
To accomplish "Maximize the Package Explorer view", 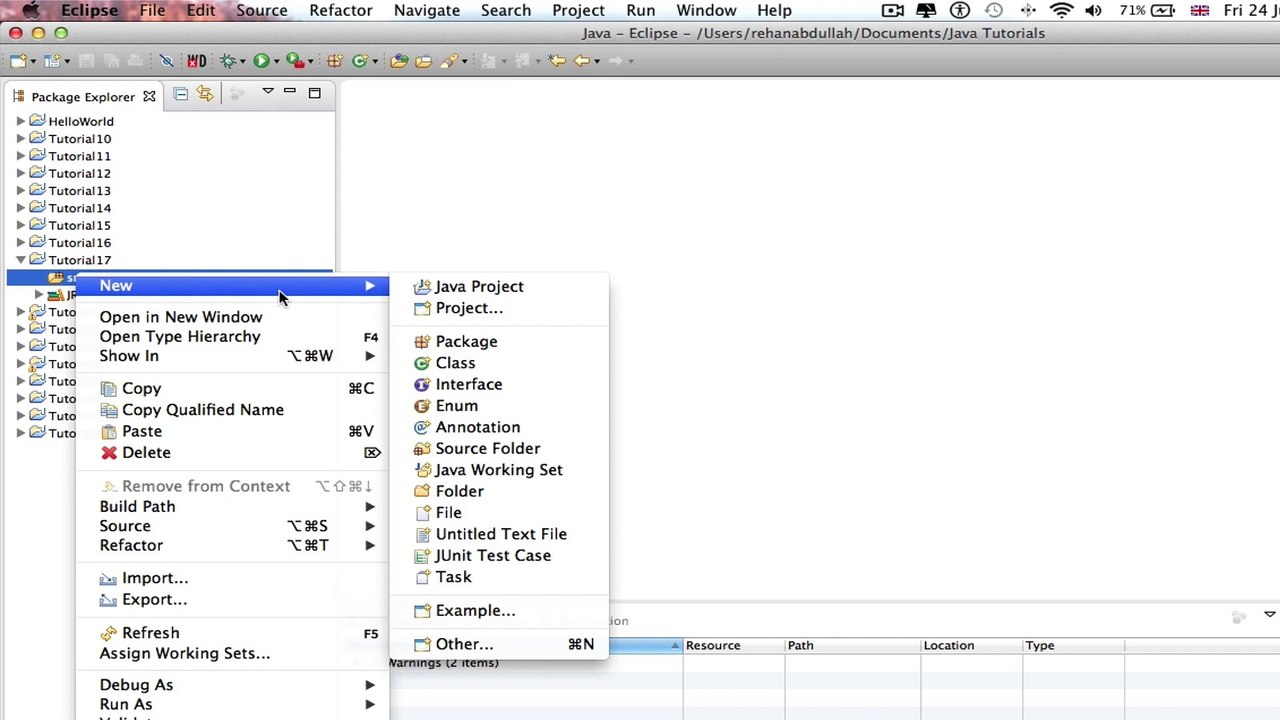I will [314, 93].
